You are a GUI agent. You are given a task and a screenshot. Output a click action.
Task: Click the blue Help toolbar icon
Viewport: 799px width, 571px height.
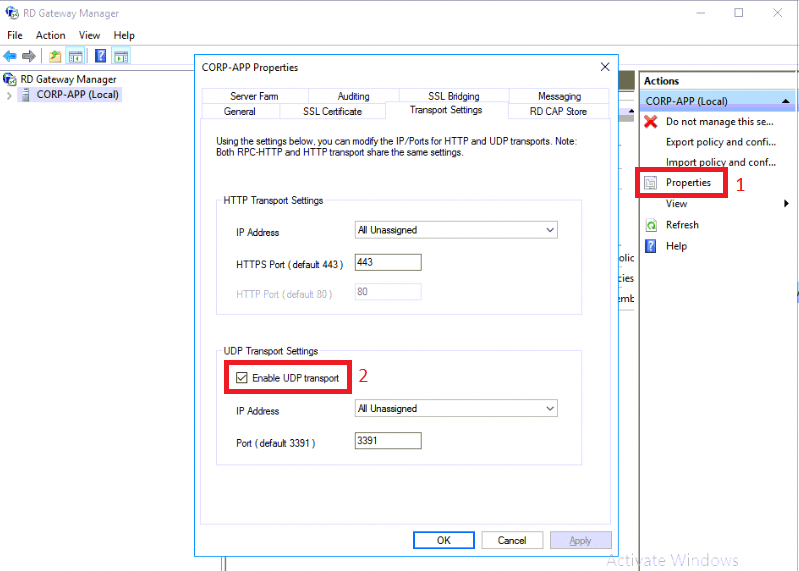(x=100, y=56)
